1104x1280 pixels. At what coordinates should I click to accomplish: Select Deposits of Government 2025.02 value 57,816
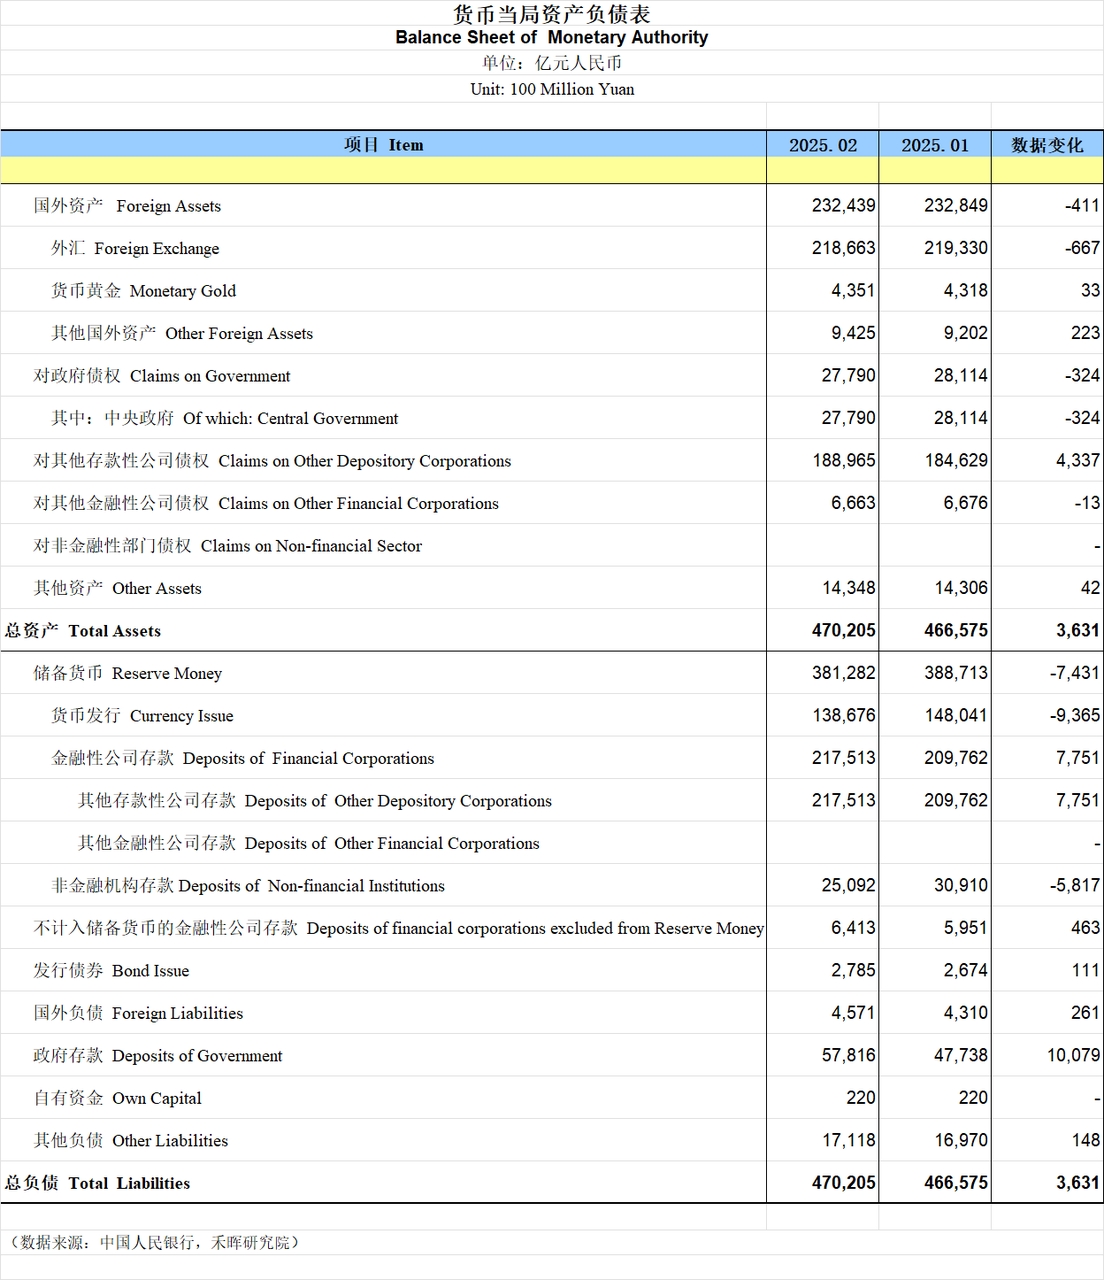coord(848,1056)
